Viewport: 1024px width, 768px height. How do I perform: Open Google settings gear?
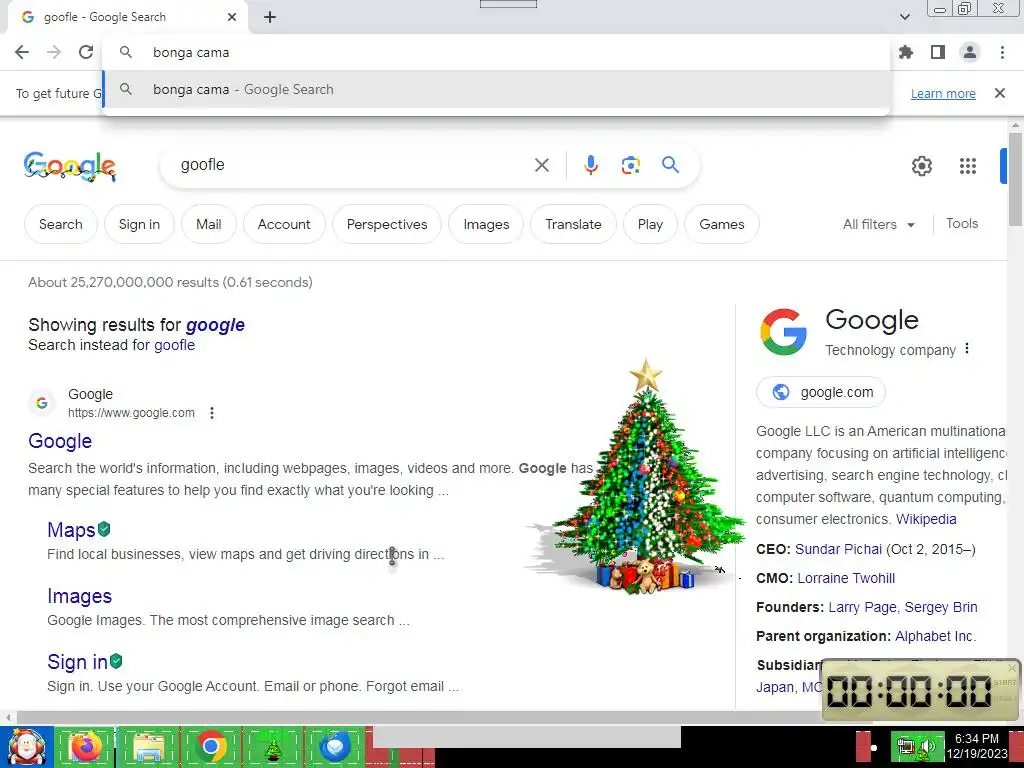[921, 166]
